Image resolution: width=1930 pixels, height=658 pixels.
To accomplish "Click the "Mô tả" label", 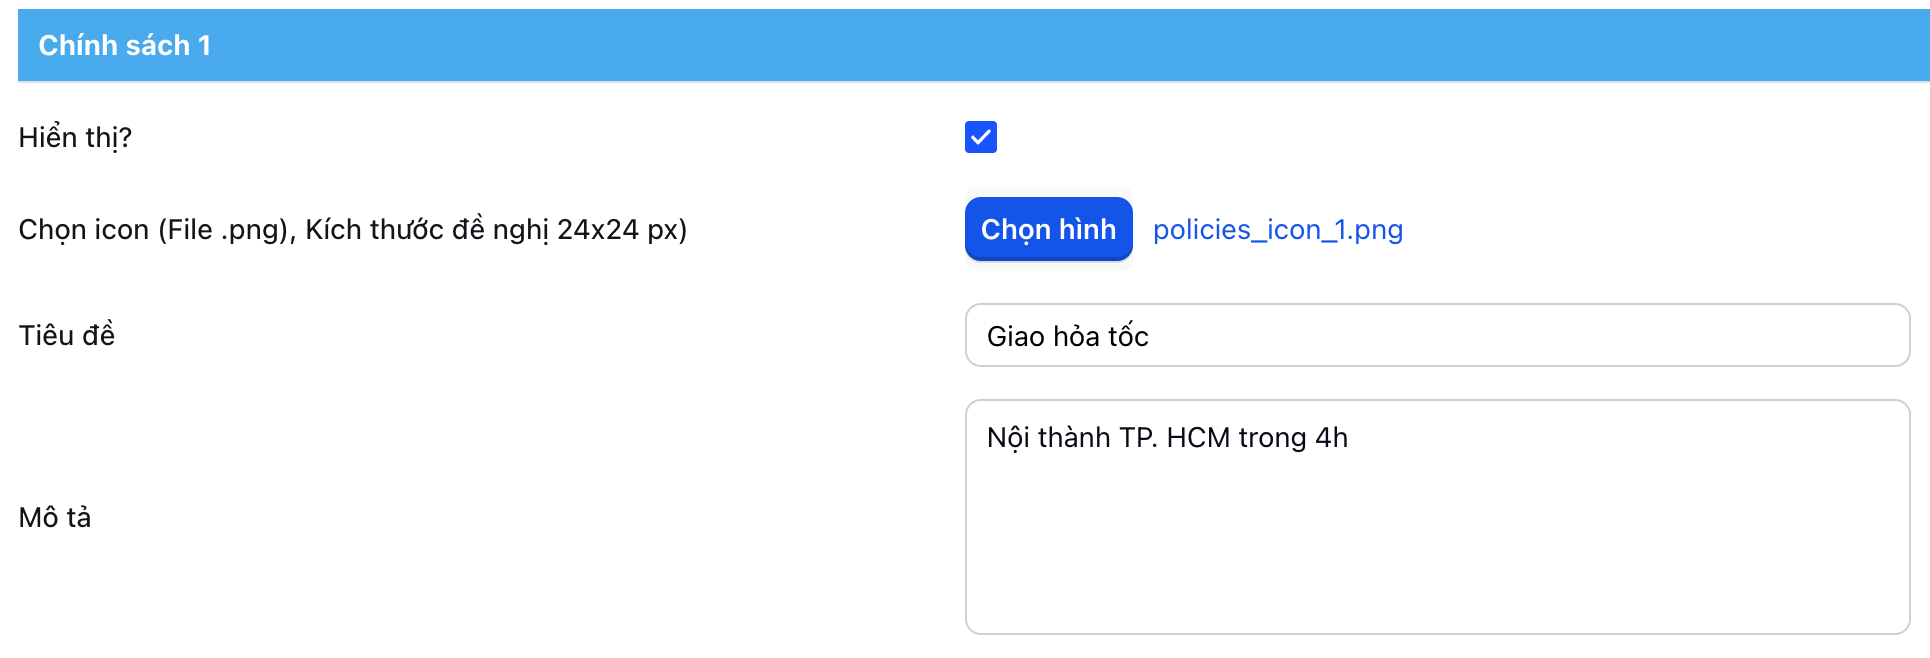I will coord(55,517).
